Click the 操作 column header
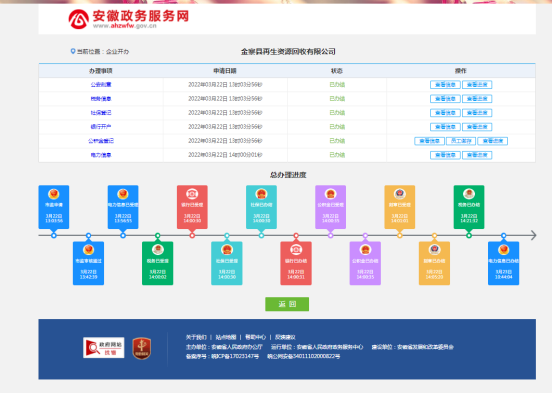This screenshot has height=393, width=553. (461, 71)
